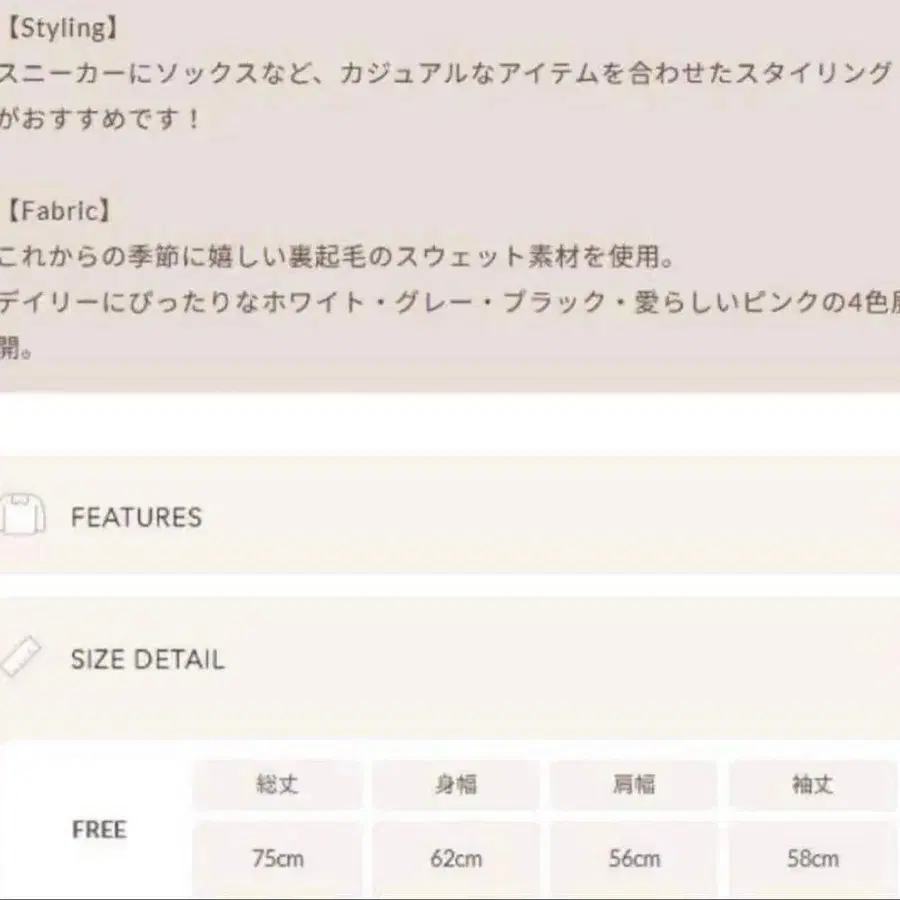Click the ruler icon beside SIZE DETAIL
The width and height of the screenshot is (900, 900).
click(18, 658)
